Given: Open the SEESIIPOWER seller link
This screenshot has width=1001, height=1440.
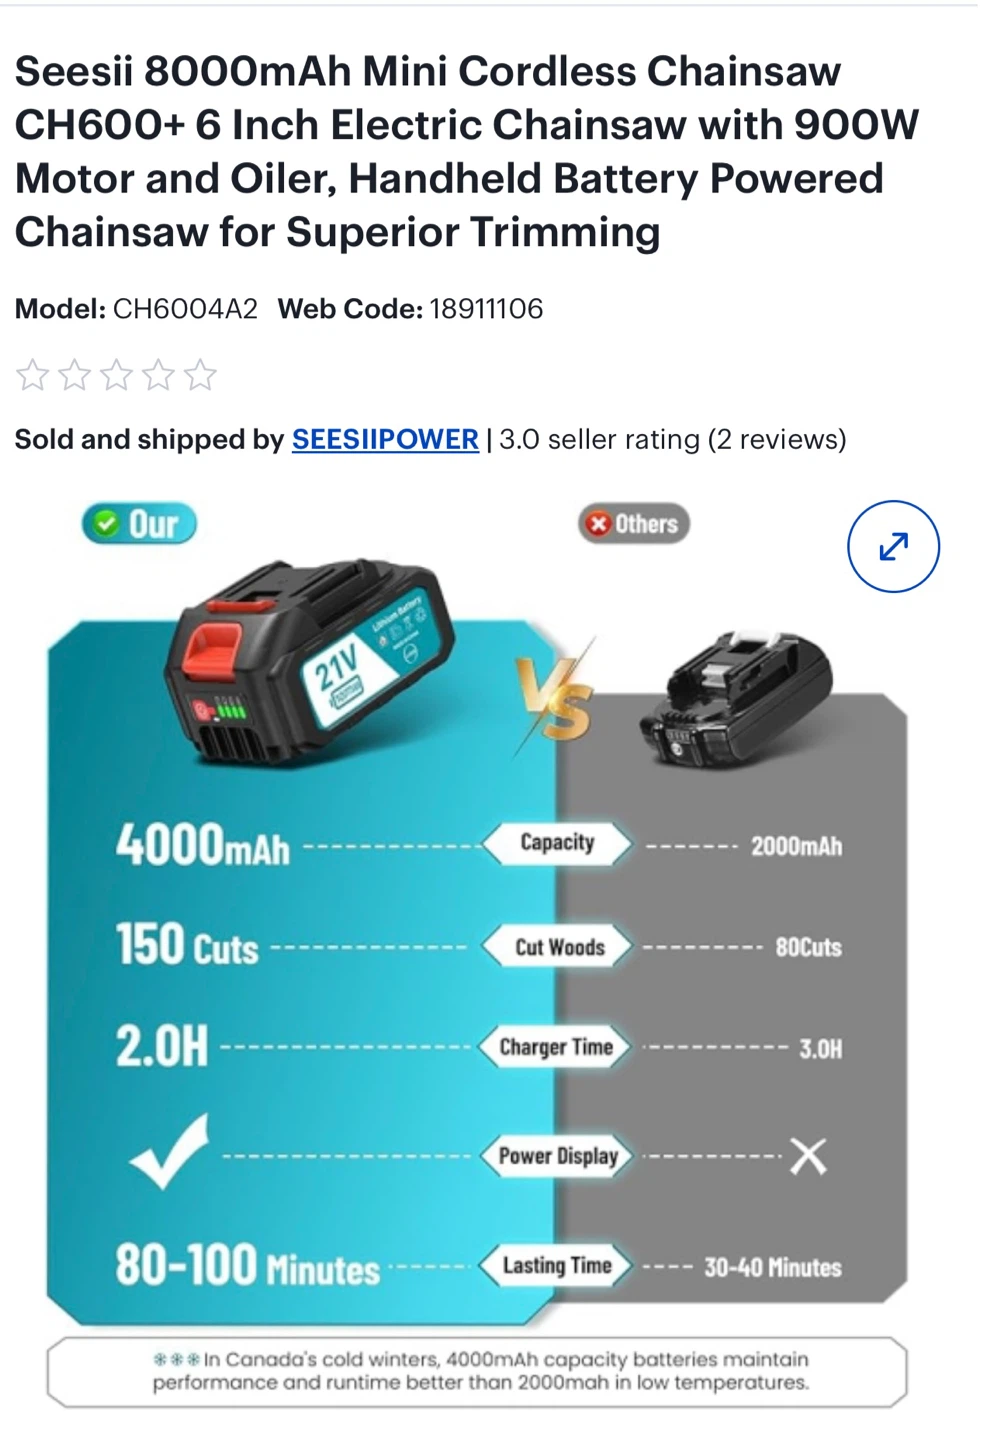Looking at the screenshot, I should pyautogui.click(x=385, y=440).
